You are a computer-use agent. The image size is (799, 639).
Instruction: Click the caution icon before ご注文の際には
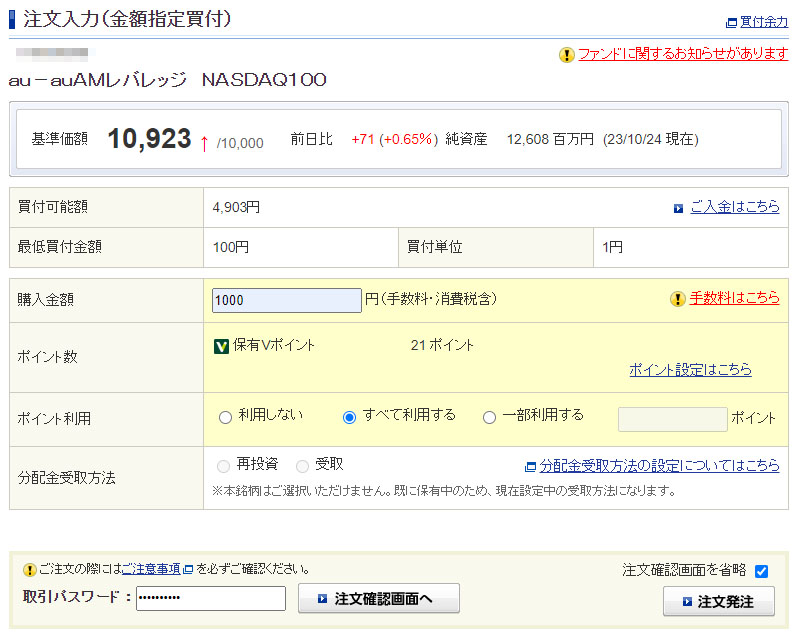[29, 569]
